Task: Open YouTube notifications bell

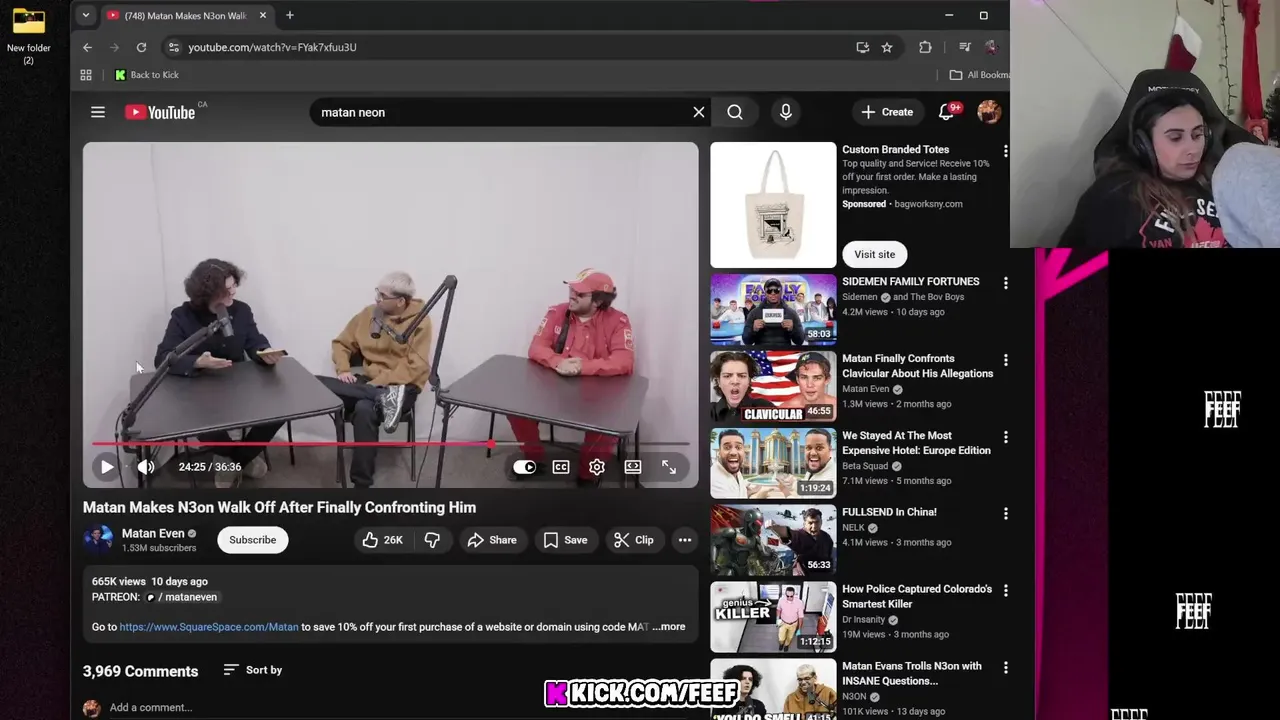Action: point(946,112)
